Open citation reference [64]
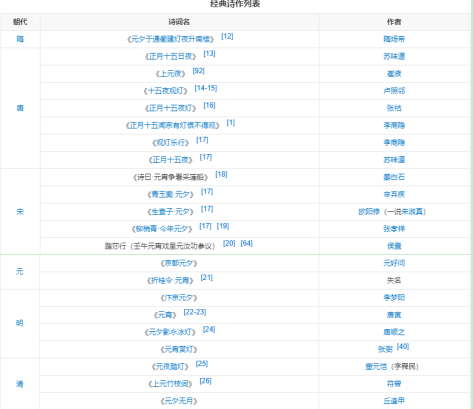Image resolution: width=473 pixels, height=409 pixels. (247, 243)
